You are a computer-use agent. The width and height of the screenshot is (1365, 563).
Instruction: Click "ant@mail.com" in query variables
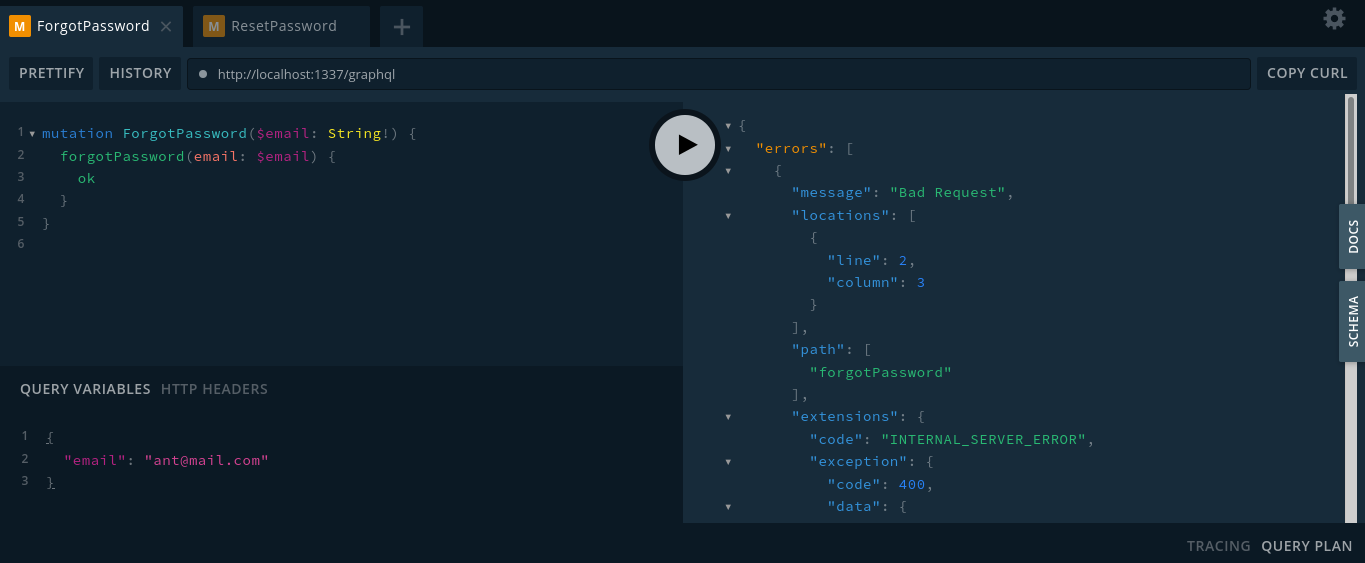pos(207,460)
